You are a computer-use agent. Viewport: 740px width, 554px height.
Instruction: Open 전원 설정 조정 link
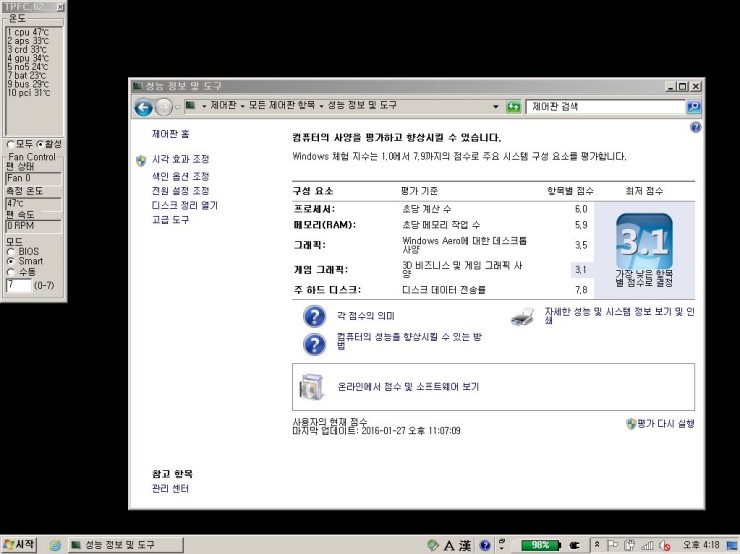pyautogui.click(x=180, y=191)
